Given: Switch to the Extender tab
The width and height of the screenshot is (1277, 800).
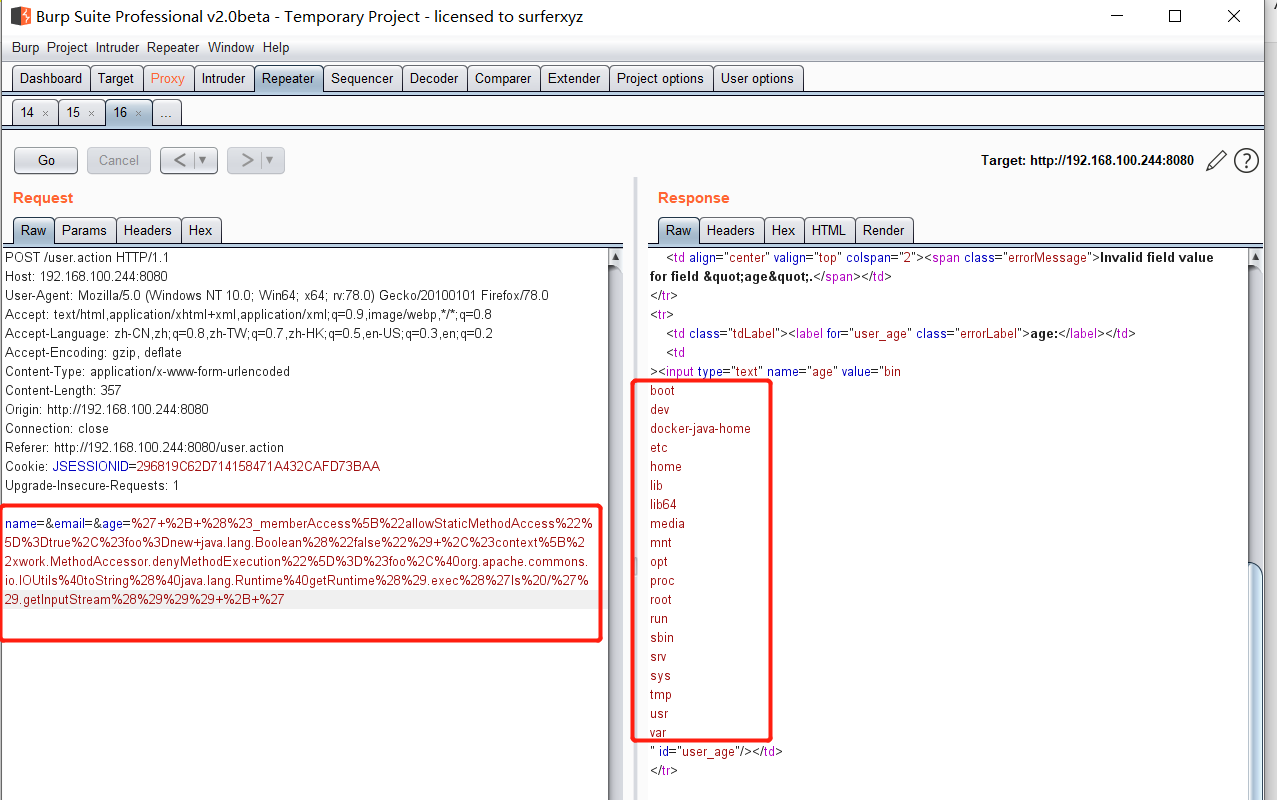Looking at the screenshot, I should click(574, 79).
